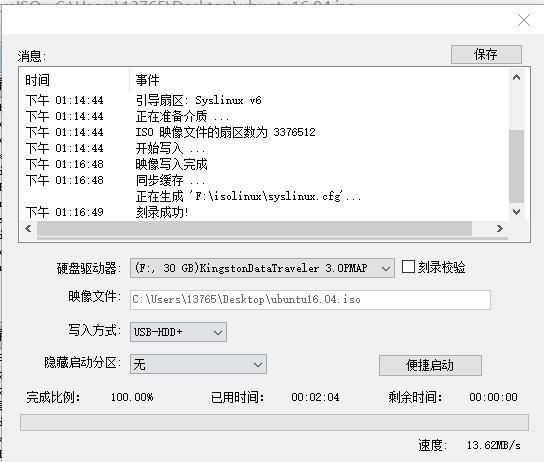Image resolution: width=544 pixels, height=462 pixels.
Task: Click the 消息: label
Action: pyautogui.click(x=32, y=56)
